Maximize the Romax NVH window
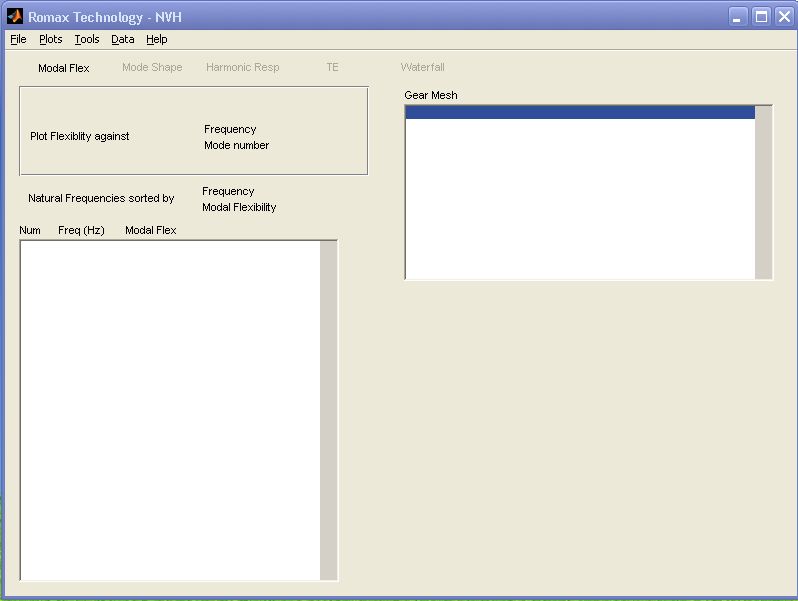Image resolution: width=798 pixels, height=601 pixels. point(761,17)
